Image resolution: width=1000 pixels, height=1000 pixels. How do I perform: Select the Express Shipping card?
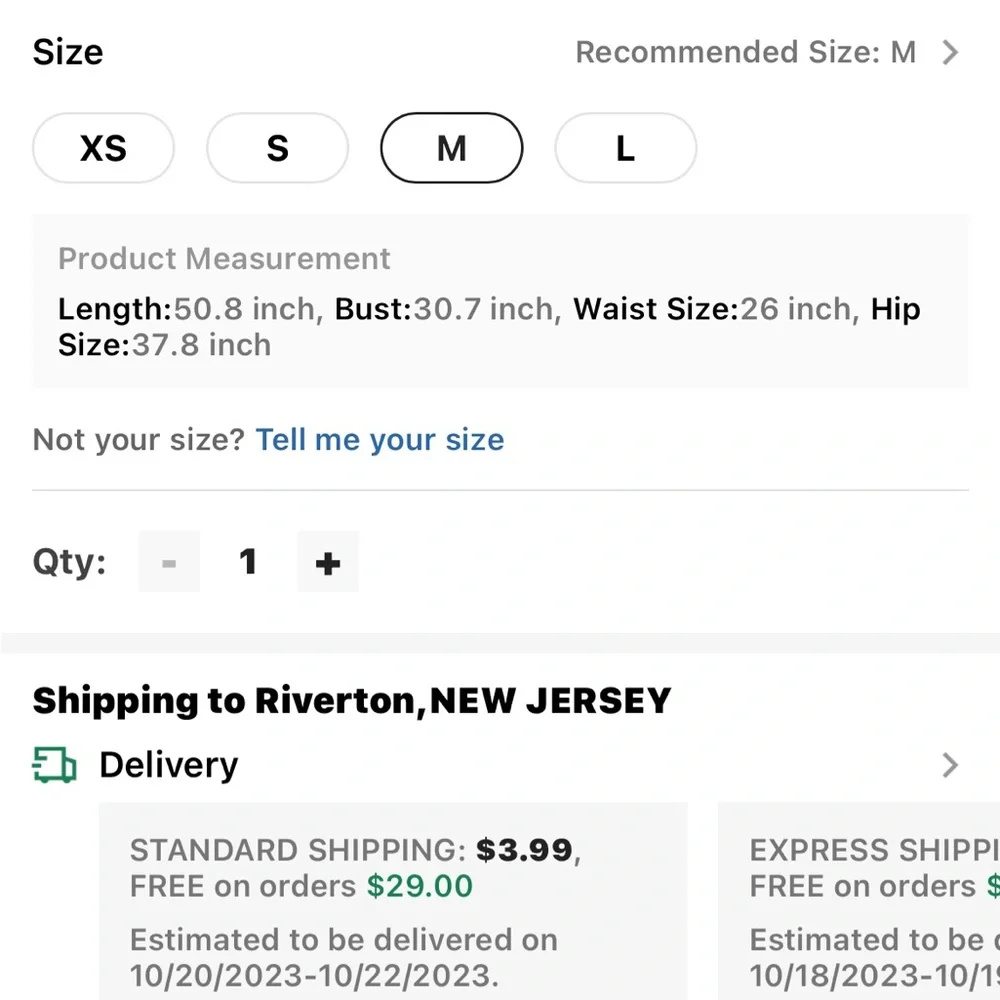[x=860, y=900]
